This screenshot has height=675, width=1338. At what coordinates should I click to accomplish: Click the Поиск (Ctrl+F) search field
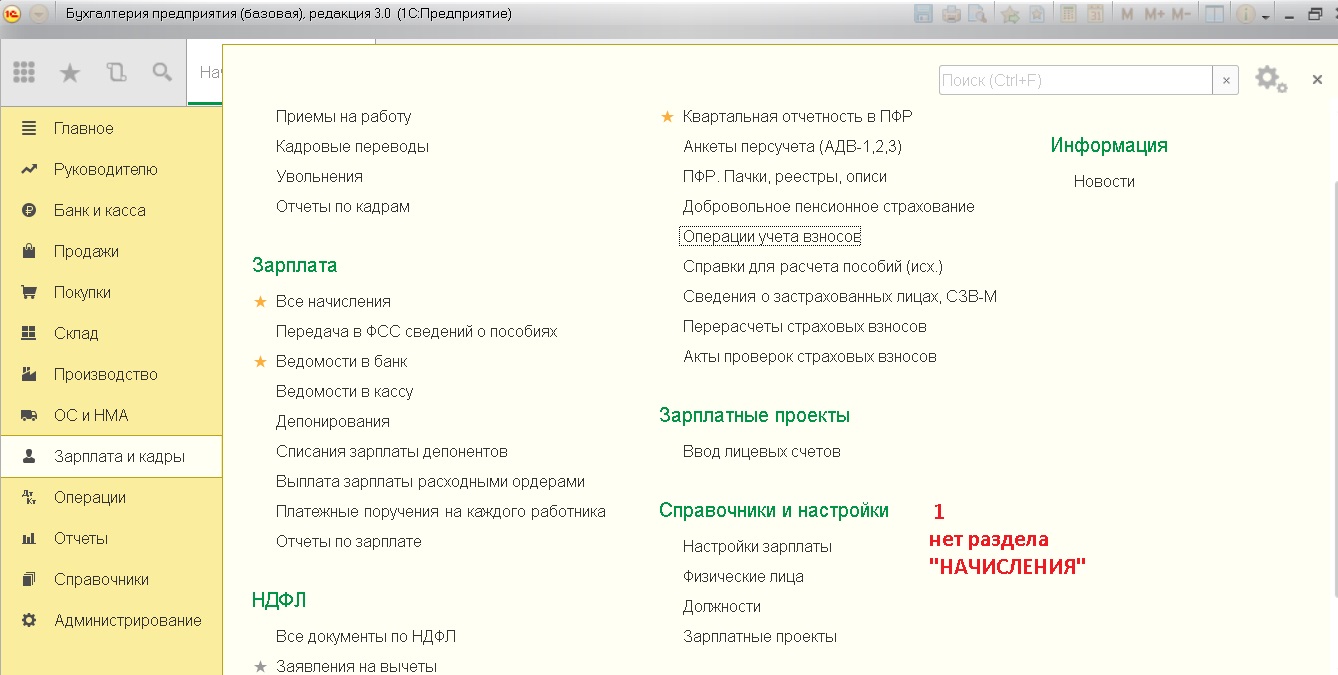pos(1075,81)
